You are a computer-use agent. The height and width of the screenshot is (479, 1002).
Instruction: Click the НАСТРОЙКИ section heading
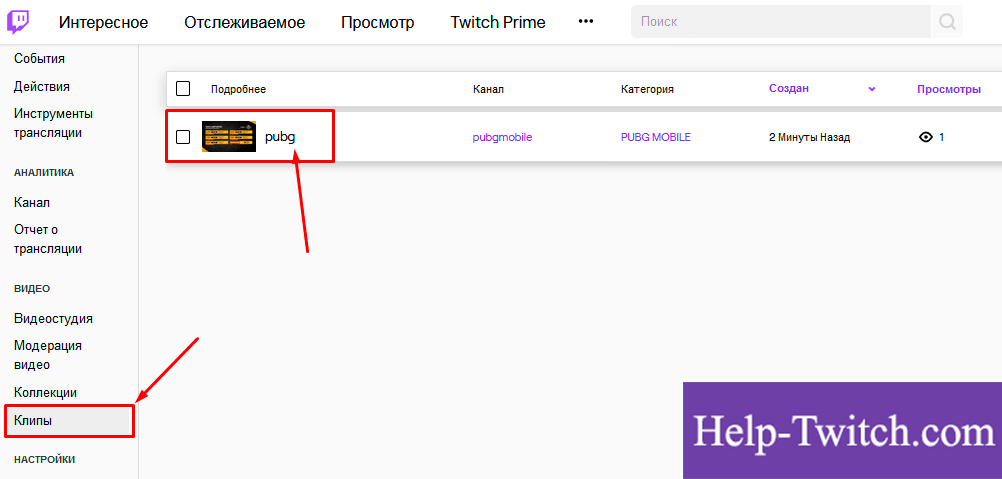tap(45, 459)
